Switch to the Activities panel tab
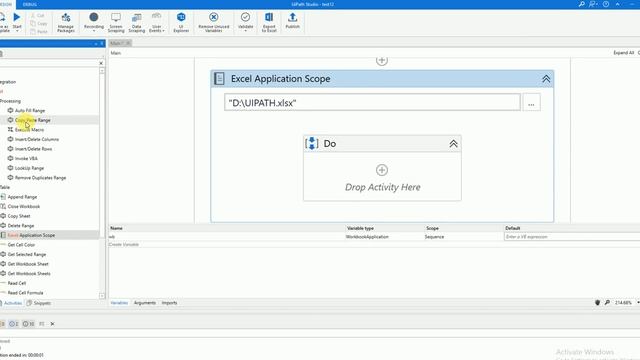This screenshot has height=360, width=640. 12,303
